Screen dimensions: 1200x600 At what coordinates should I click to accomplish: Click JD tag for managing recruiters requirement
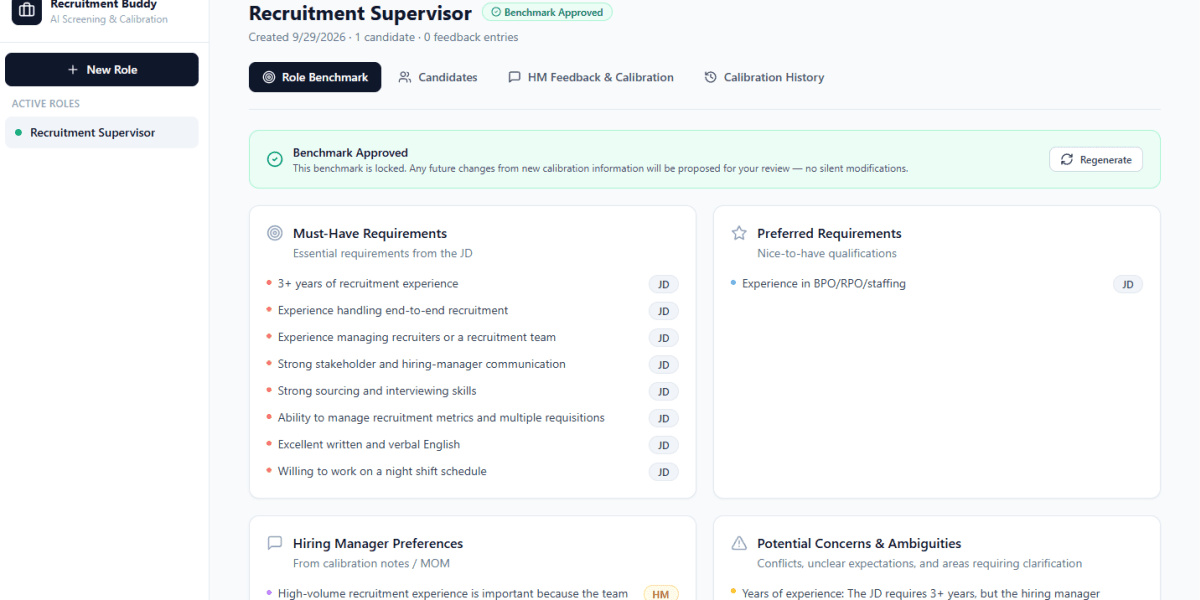point(663,338)
